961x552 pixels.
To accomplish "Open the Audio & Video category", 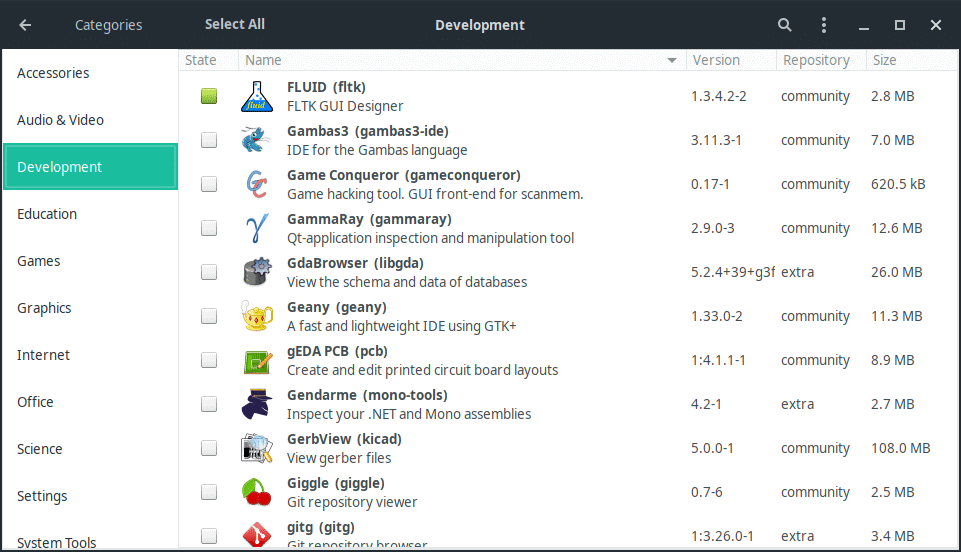I will click(x=90, y=120).
